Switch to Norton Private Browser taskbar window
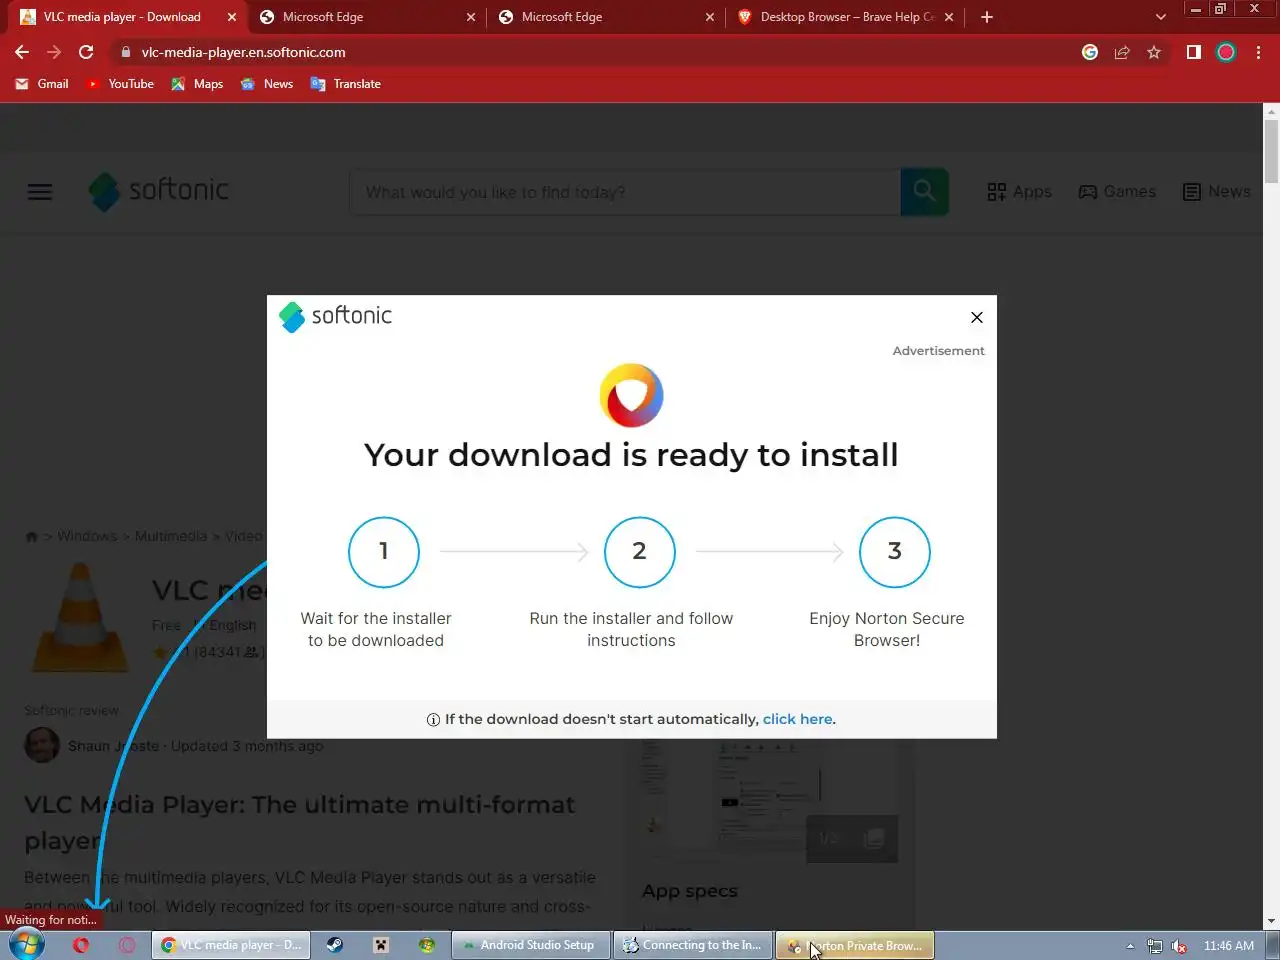This screenshot has width=1280, height=960. 855,945
